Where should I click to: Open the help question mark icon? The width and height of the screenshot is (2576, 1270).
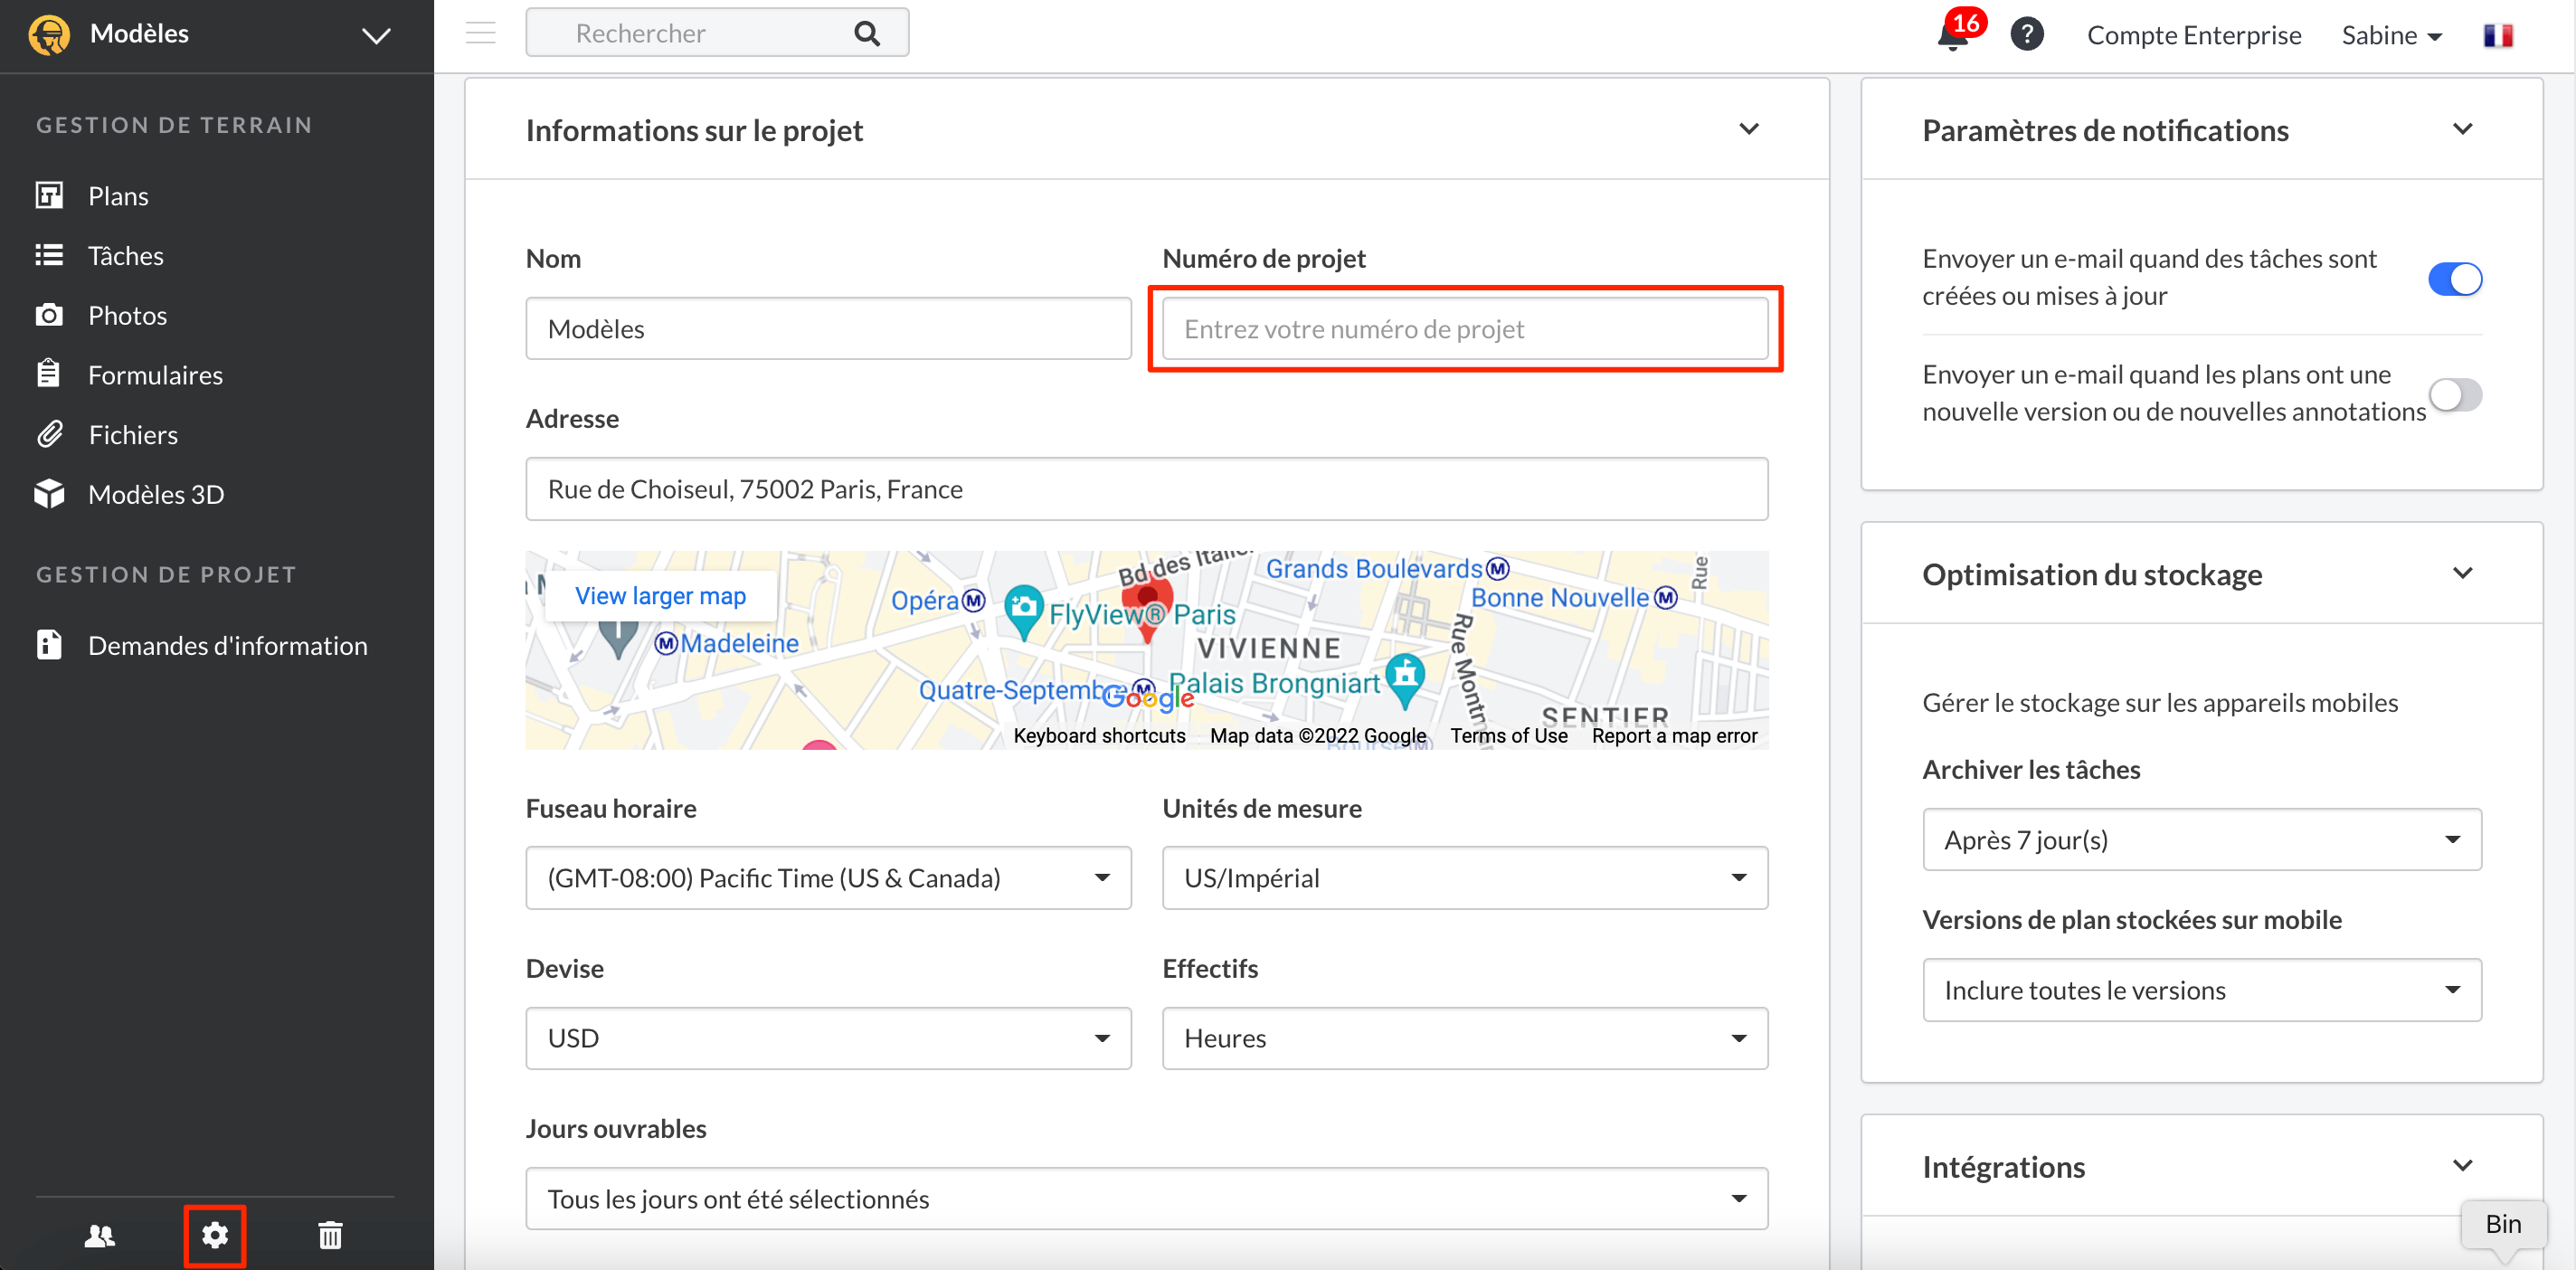click(2027, 34)
